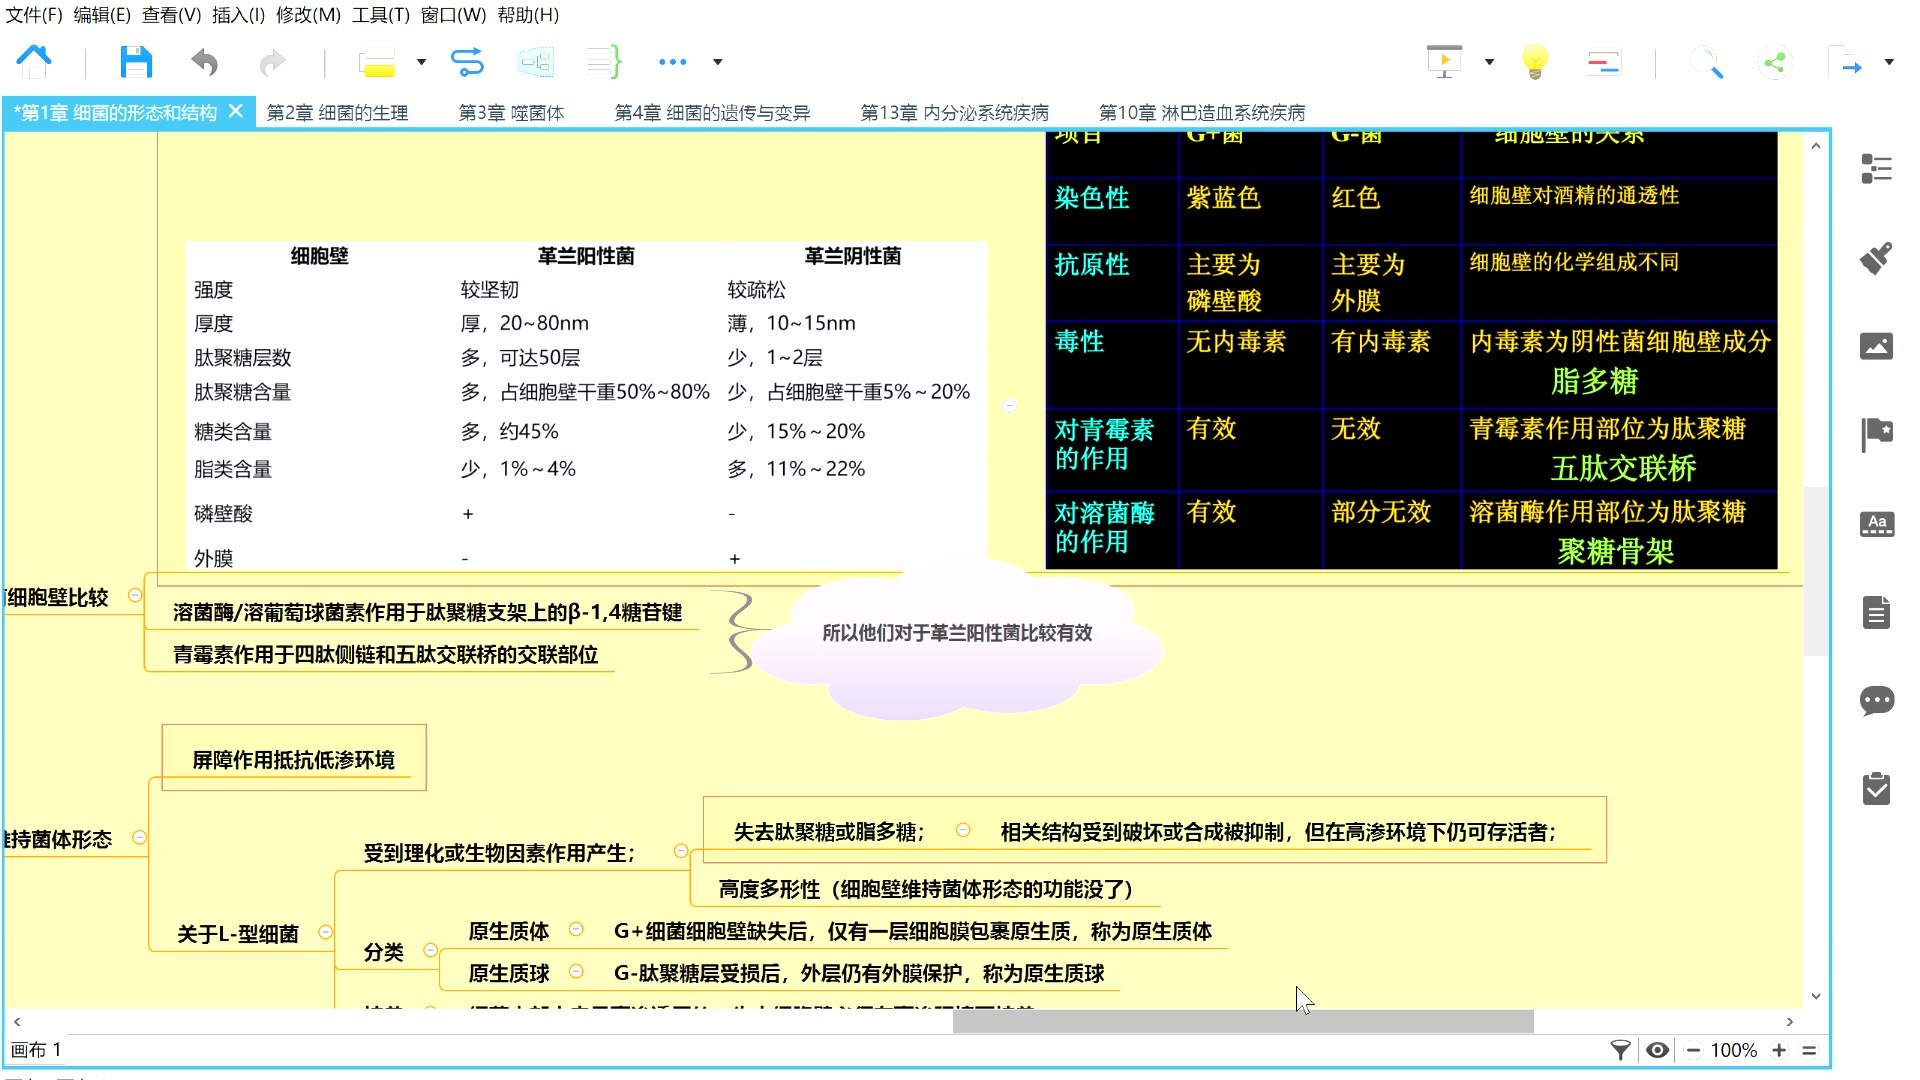Switch to 第13章 内分泌系统疾病 tab
Screen dimensions: 1920x1080
pyautogui.click(x=954, y=113)
